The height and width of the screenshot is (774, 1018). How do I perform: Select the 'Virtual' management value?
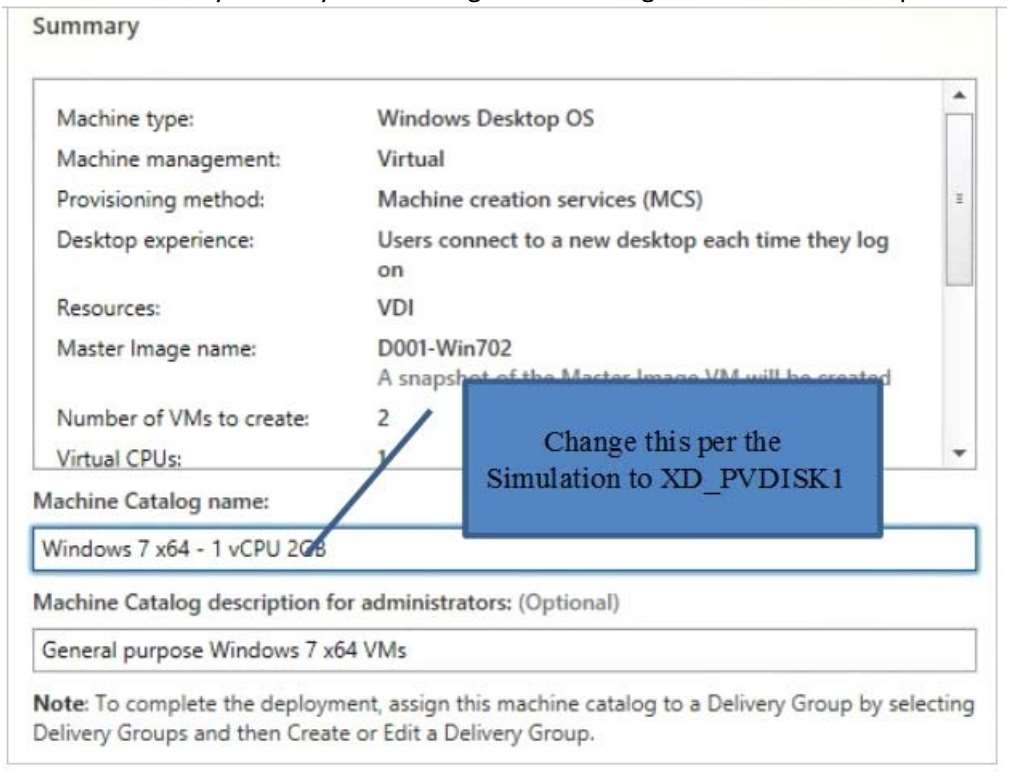[x=411, y=158]
